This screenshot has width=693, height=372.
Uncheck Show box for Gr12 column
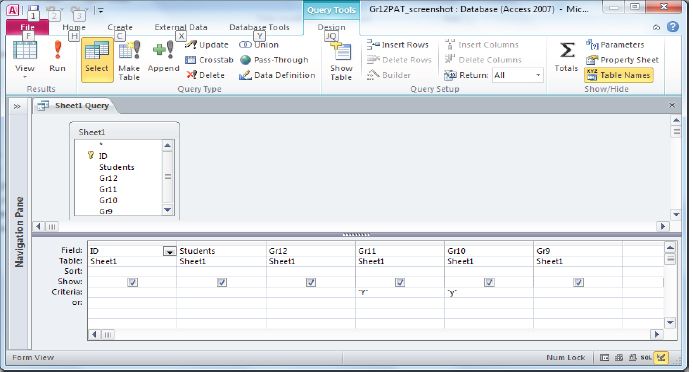pos(311,282)
